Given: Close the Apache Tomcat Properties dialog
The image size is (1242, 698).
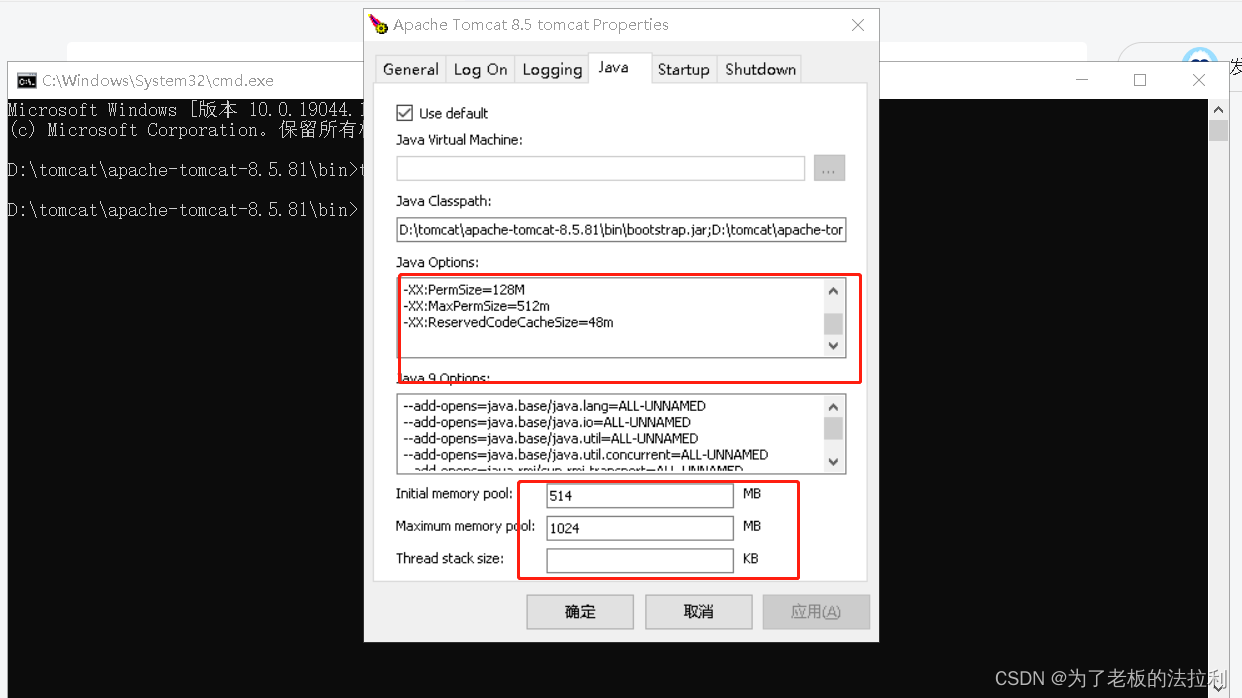Looking at the screenshot, I should (857, 25).
